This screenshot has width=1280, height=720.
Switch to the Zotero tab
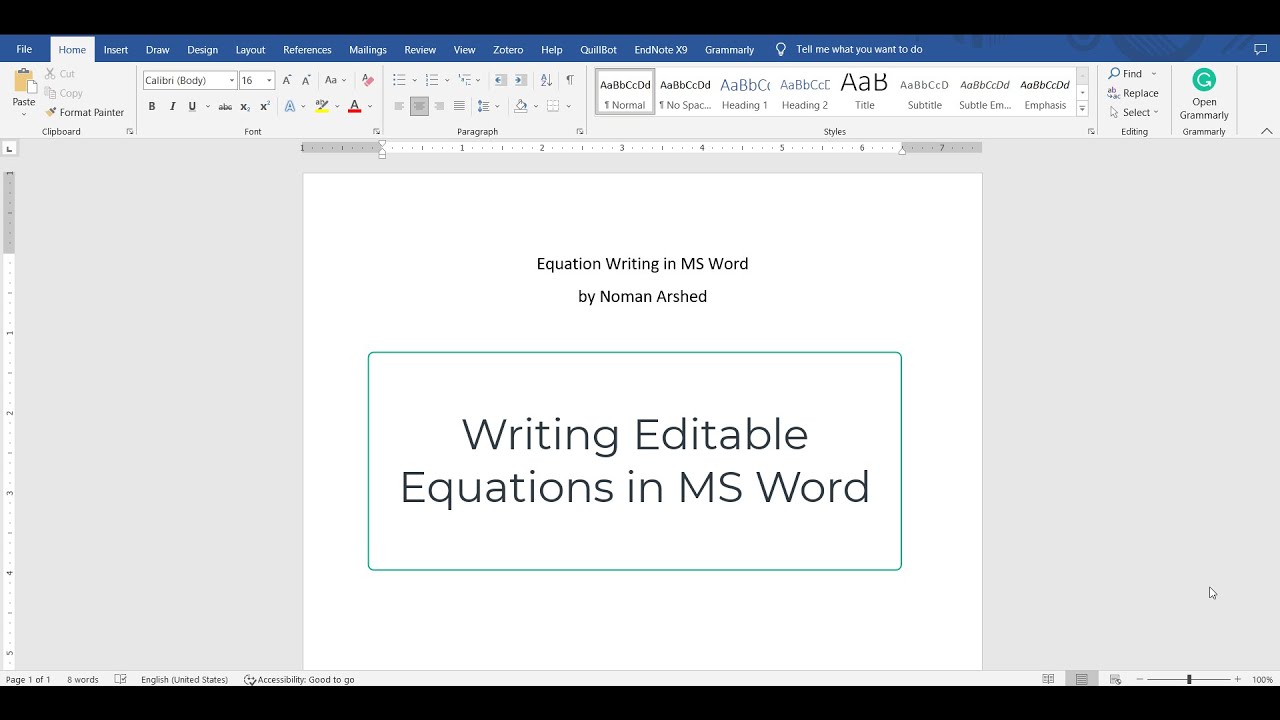pyautogui.click(x=508, y=50)
